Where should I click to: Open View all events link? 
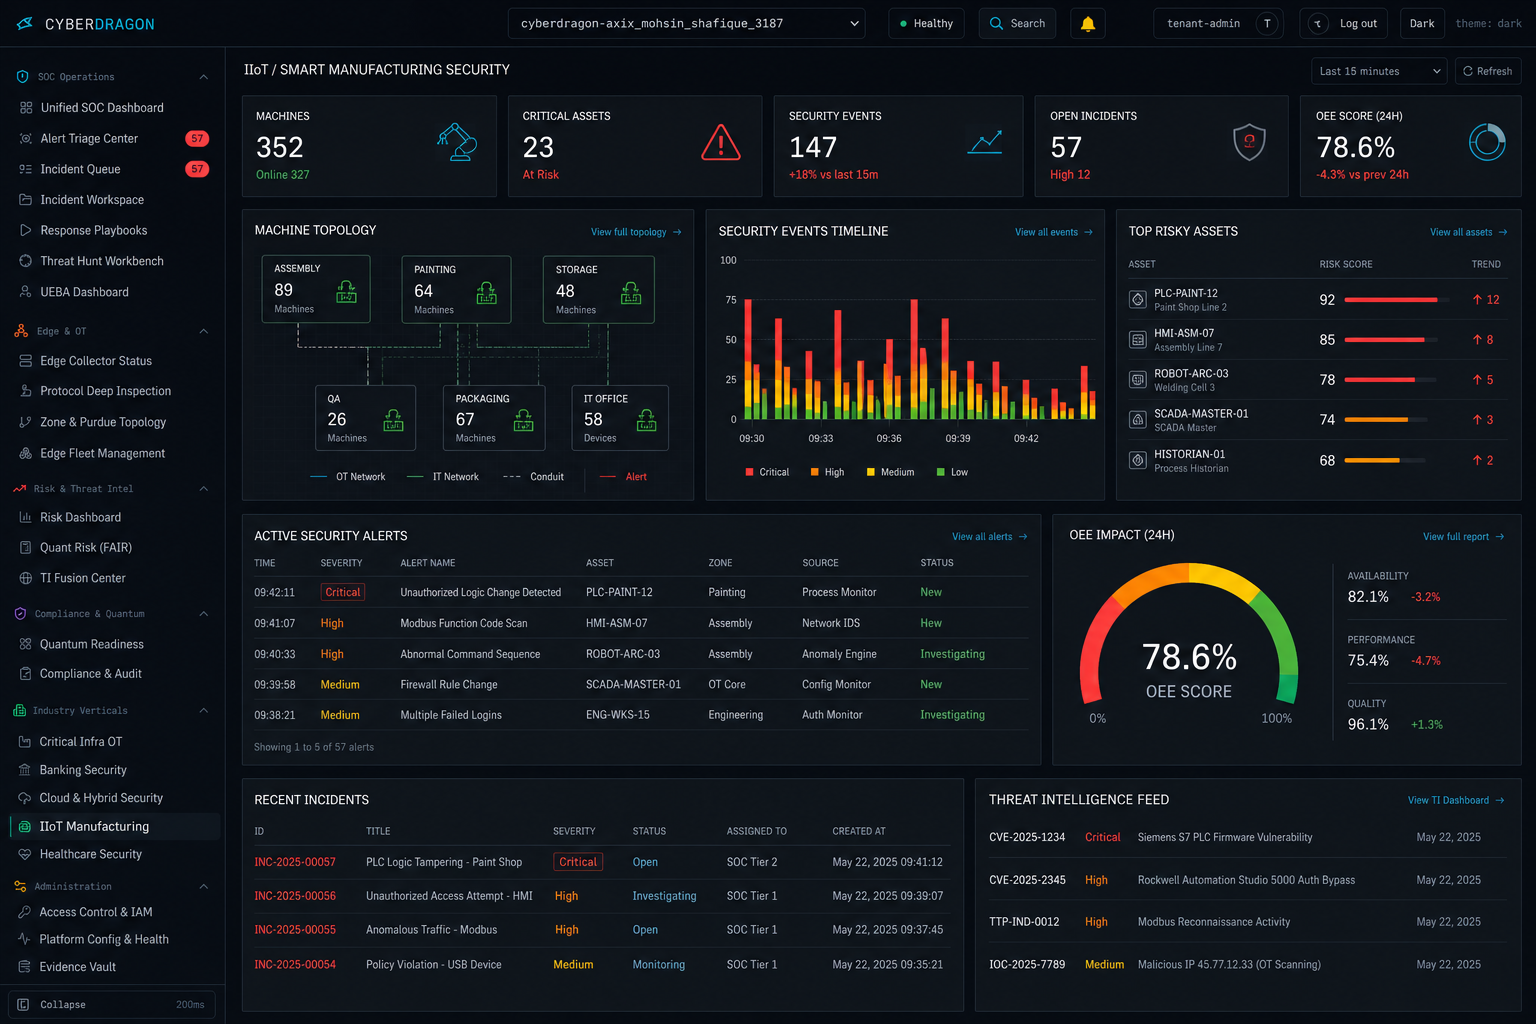[1054, 232]
